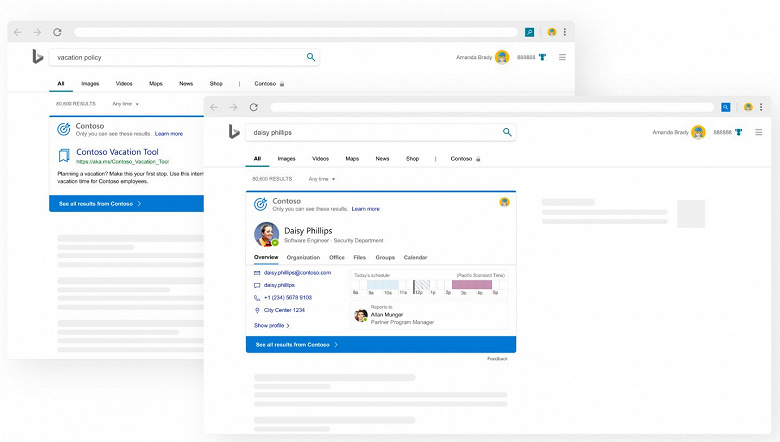Reload the daisy phillips browser window
The width and height of the screenshot is (780, 442).
click(x=254, y=107)
